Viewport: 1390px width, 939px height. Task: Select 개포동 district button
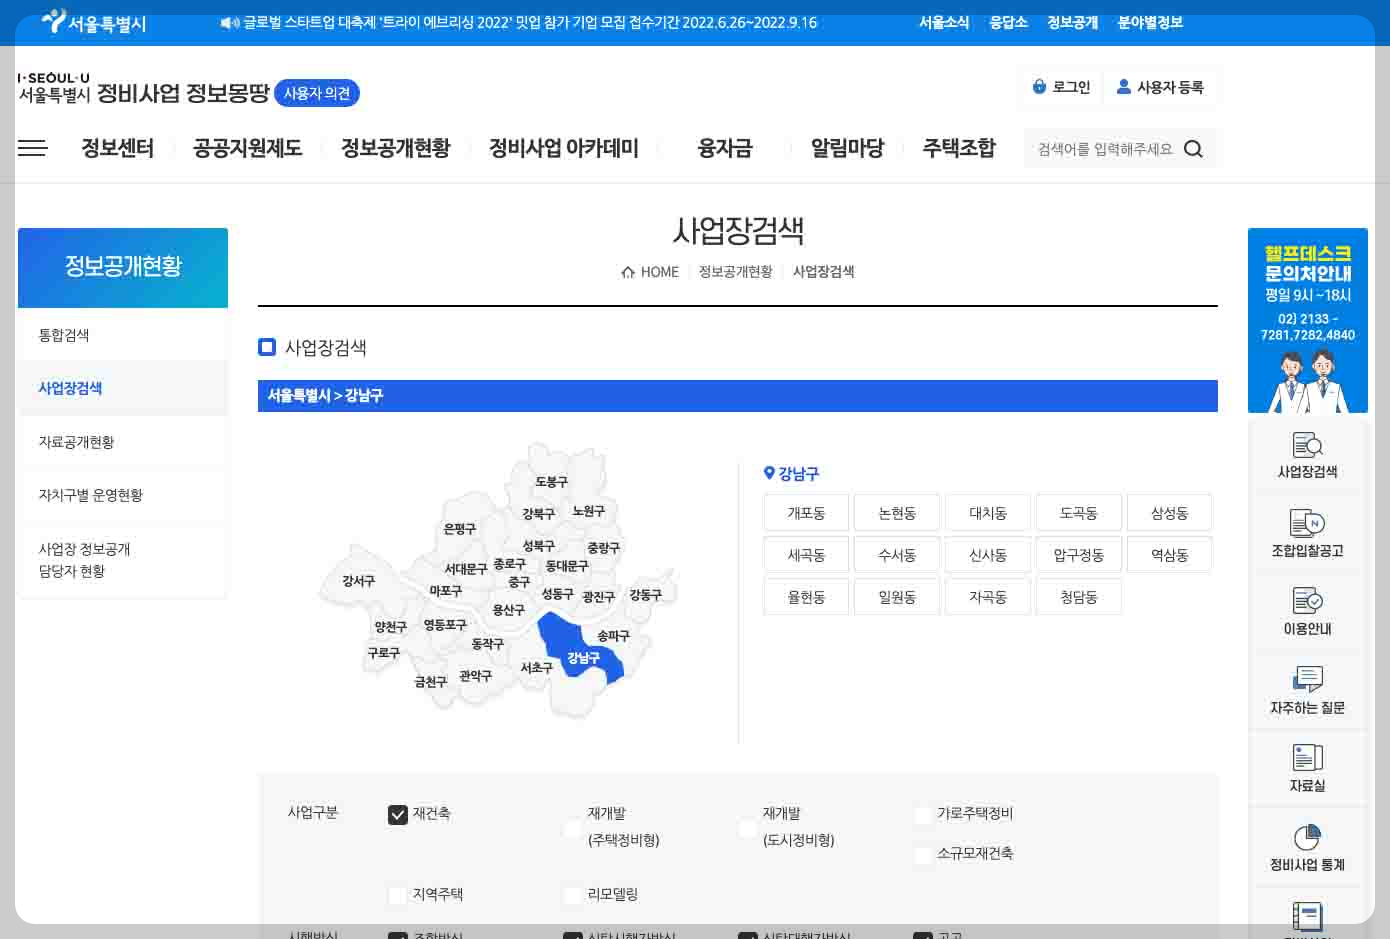tap(806, 513)
